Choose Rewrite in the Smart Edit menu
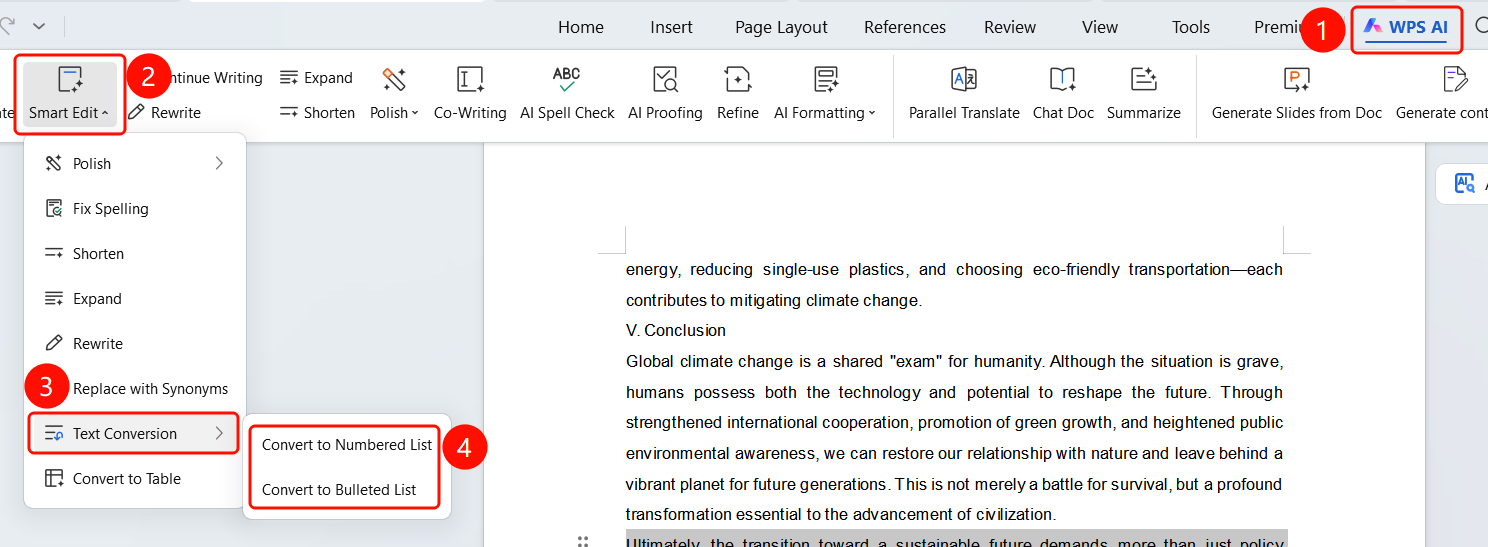Screen dimensions: 1488x547 click(x=135, y=344)
